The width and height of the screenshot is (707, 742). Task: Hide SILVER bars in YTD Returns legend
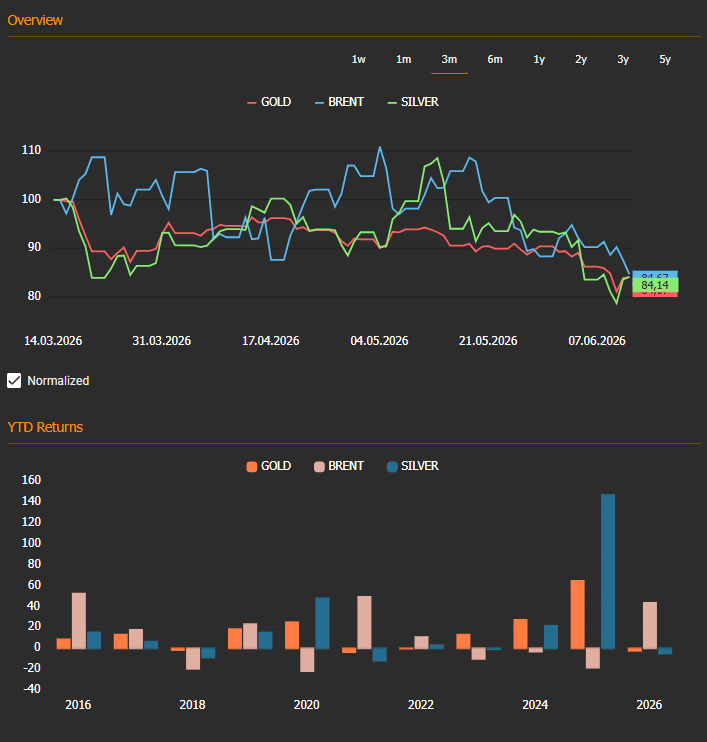tap(413, 466)
